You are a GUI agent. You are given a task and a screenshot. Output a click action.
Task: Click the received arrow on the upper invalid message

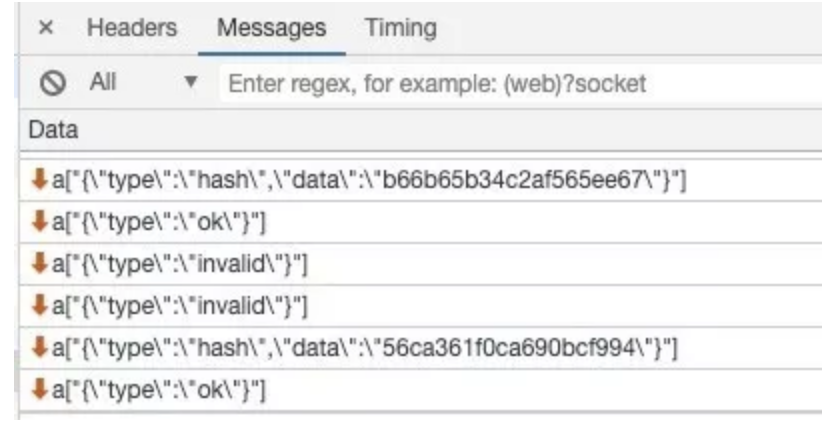click(x=39, y=263)
